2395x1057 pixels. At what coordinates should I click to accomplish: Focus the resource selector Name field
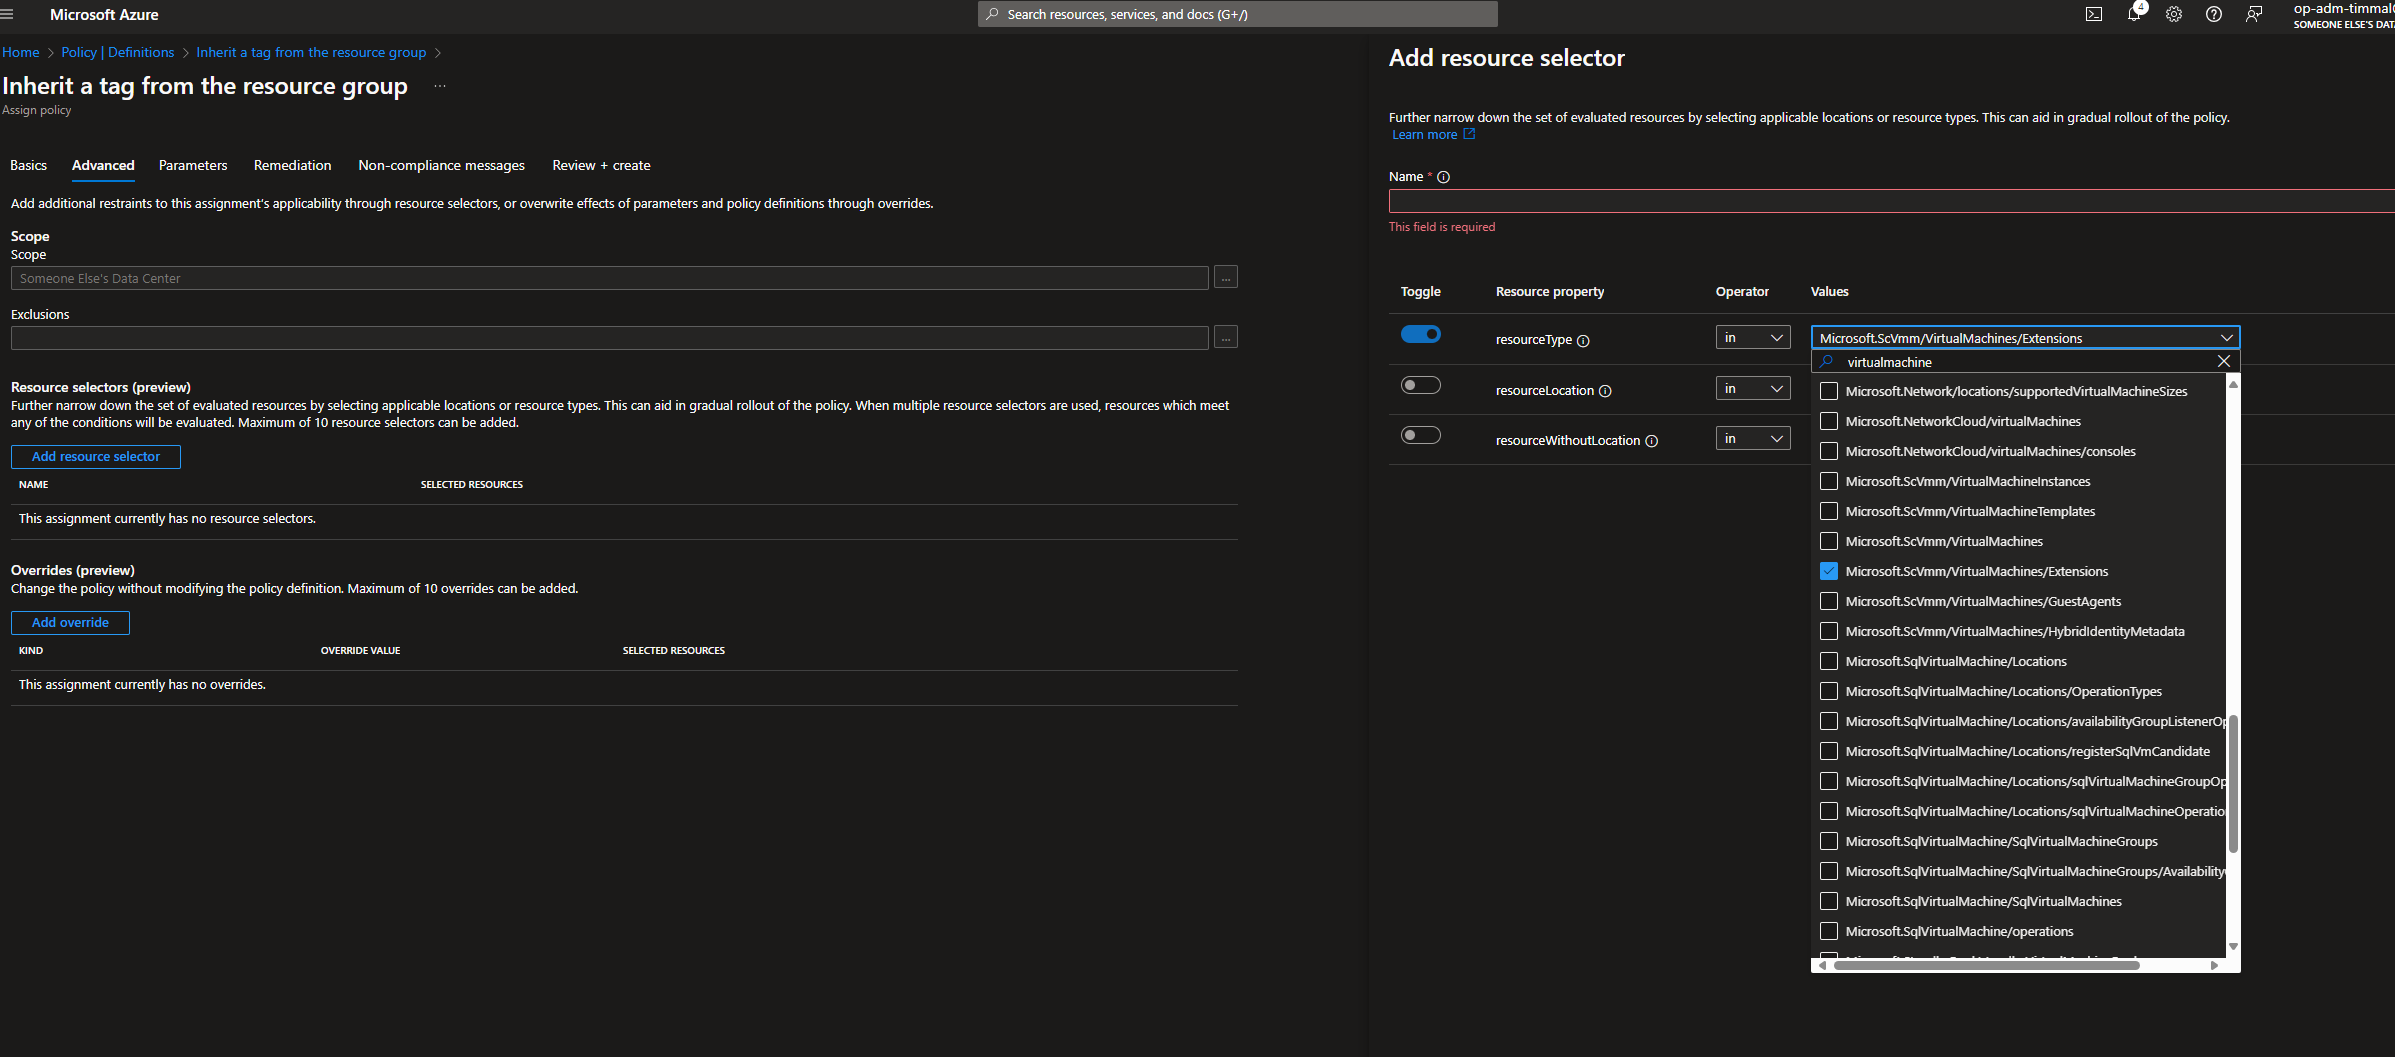point(1891,201)
